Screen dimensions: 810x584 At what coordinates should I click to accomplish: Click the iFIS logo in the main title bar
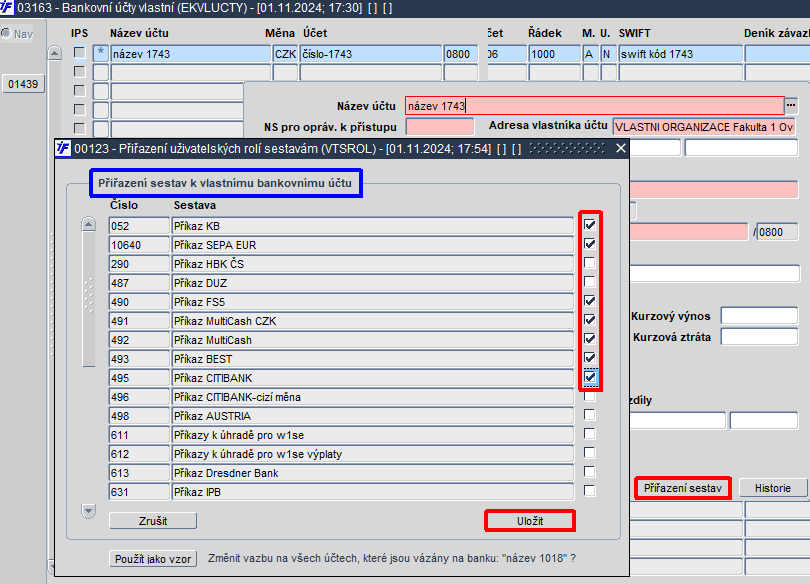[6, 7]
